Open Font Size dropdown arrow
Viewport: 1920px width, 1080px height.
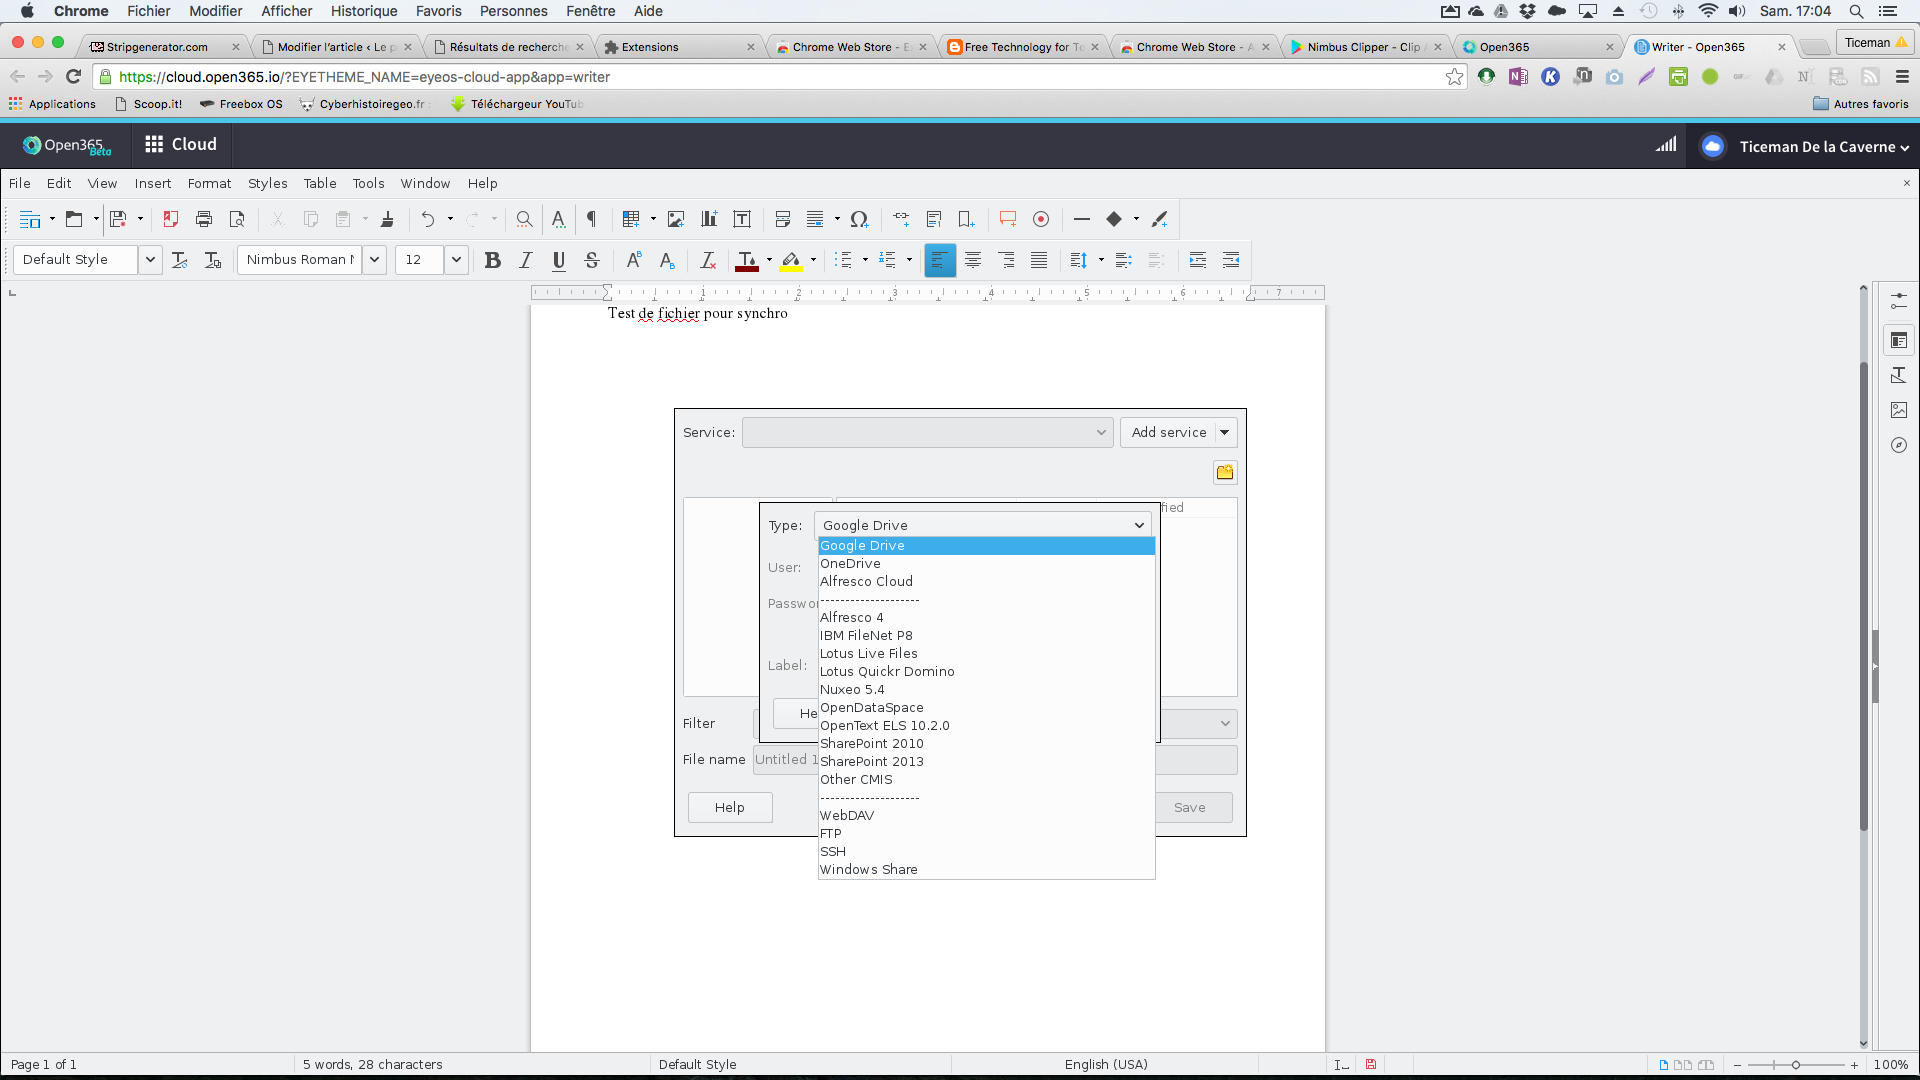(456, 260)
